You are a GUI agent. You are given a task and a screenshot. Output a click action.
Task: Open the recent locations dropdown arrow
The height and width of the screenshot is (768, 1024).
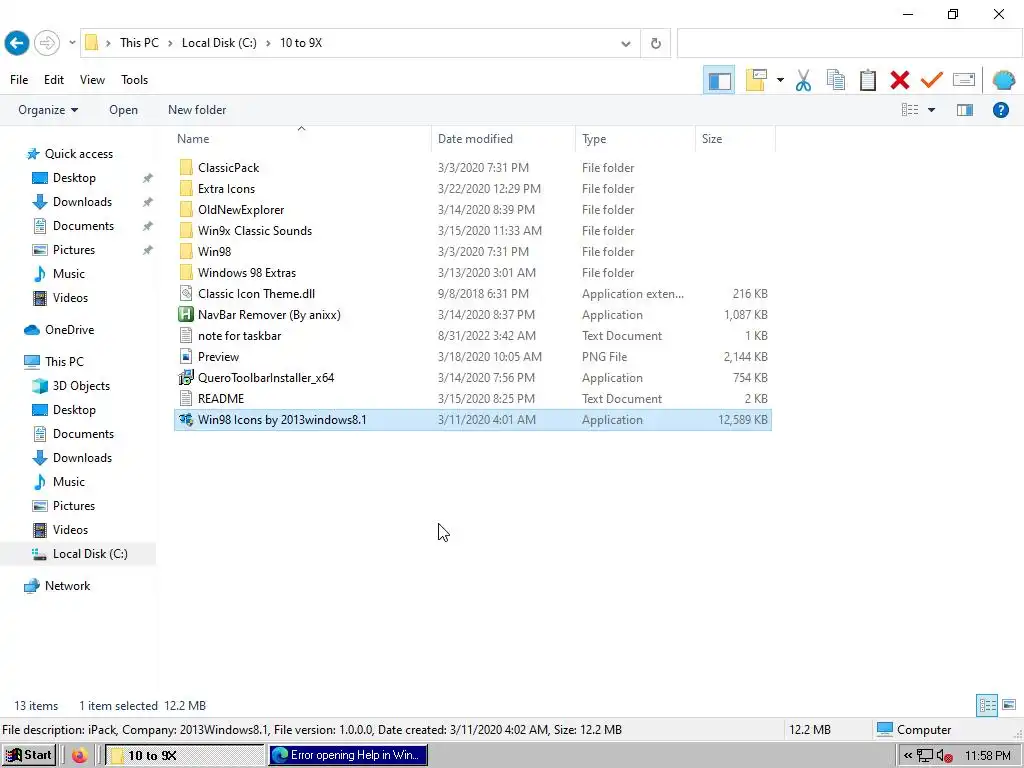(x=72, y=43)
